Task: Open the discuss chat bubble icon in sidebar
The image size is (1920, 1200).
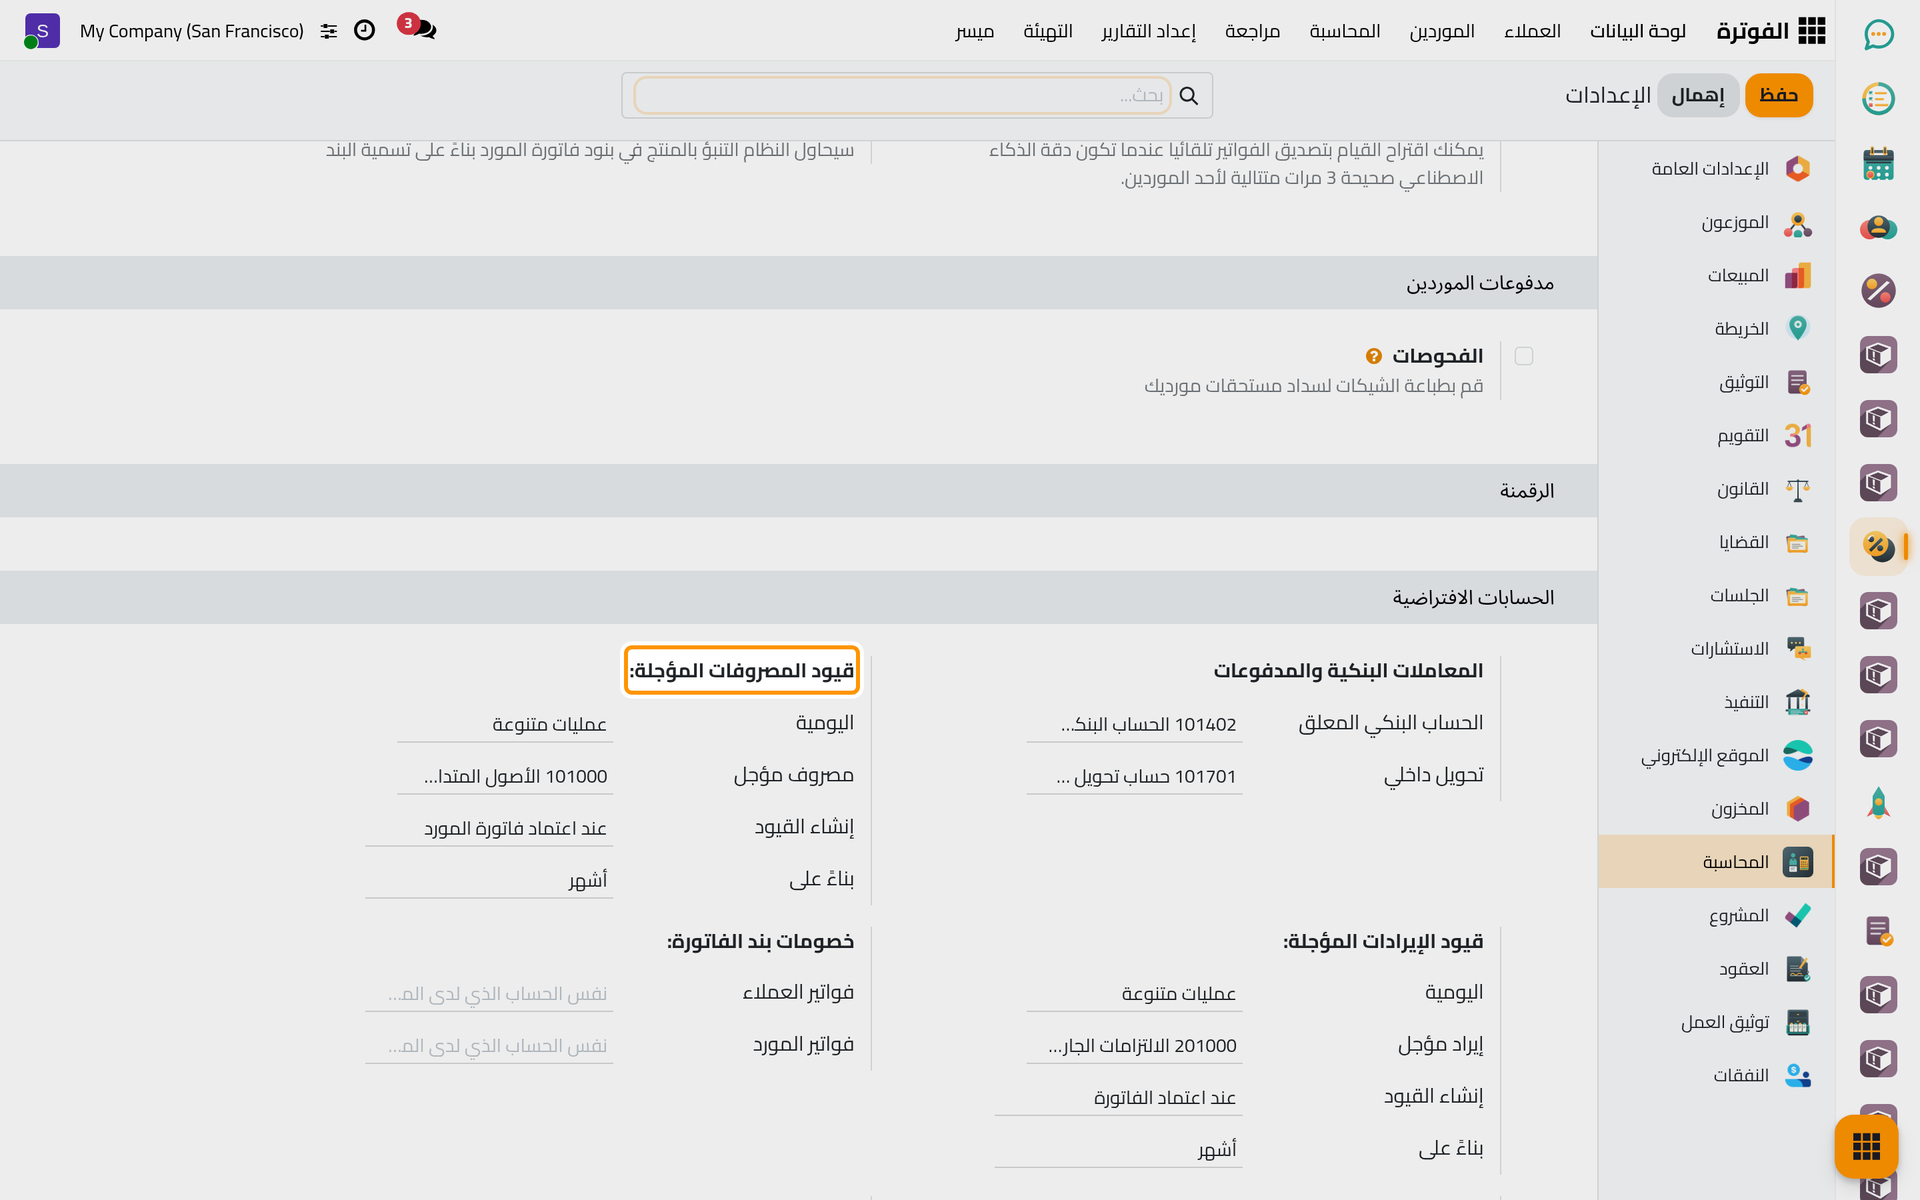Action: [x=1878, y=35]
